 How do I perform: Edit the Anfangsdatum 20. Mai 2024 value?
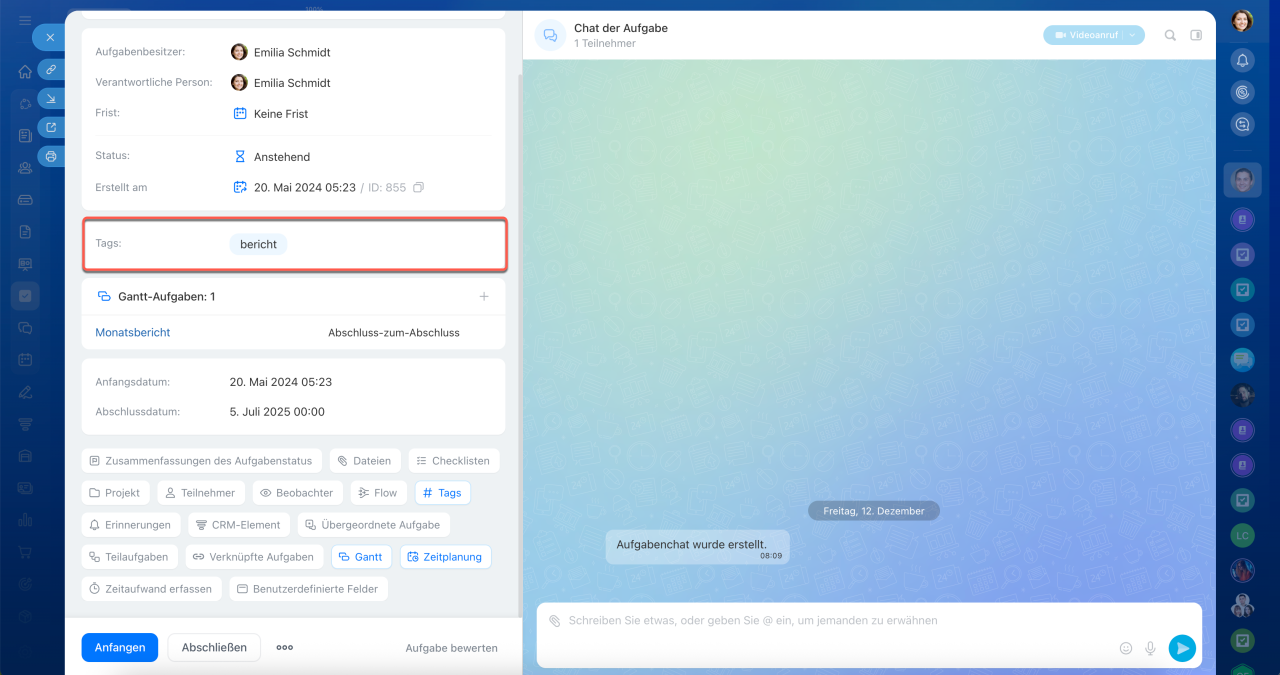coord(281,382)
